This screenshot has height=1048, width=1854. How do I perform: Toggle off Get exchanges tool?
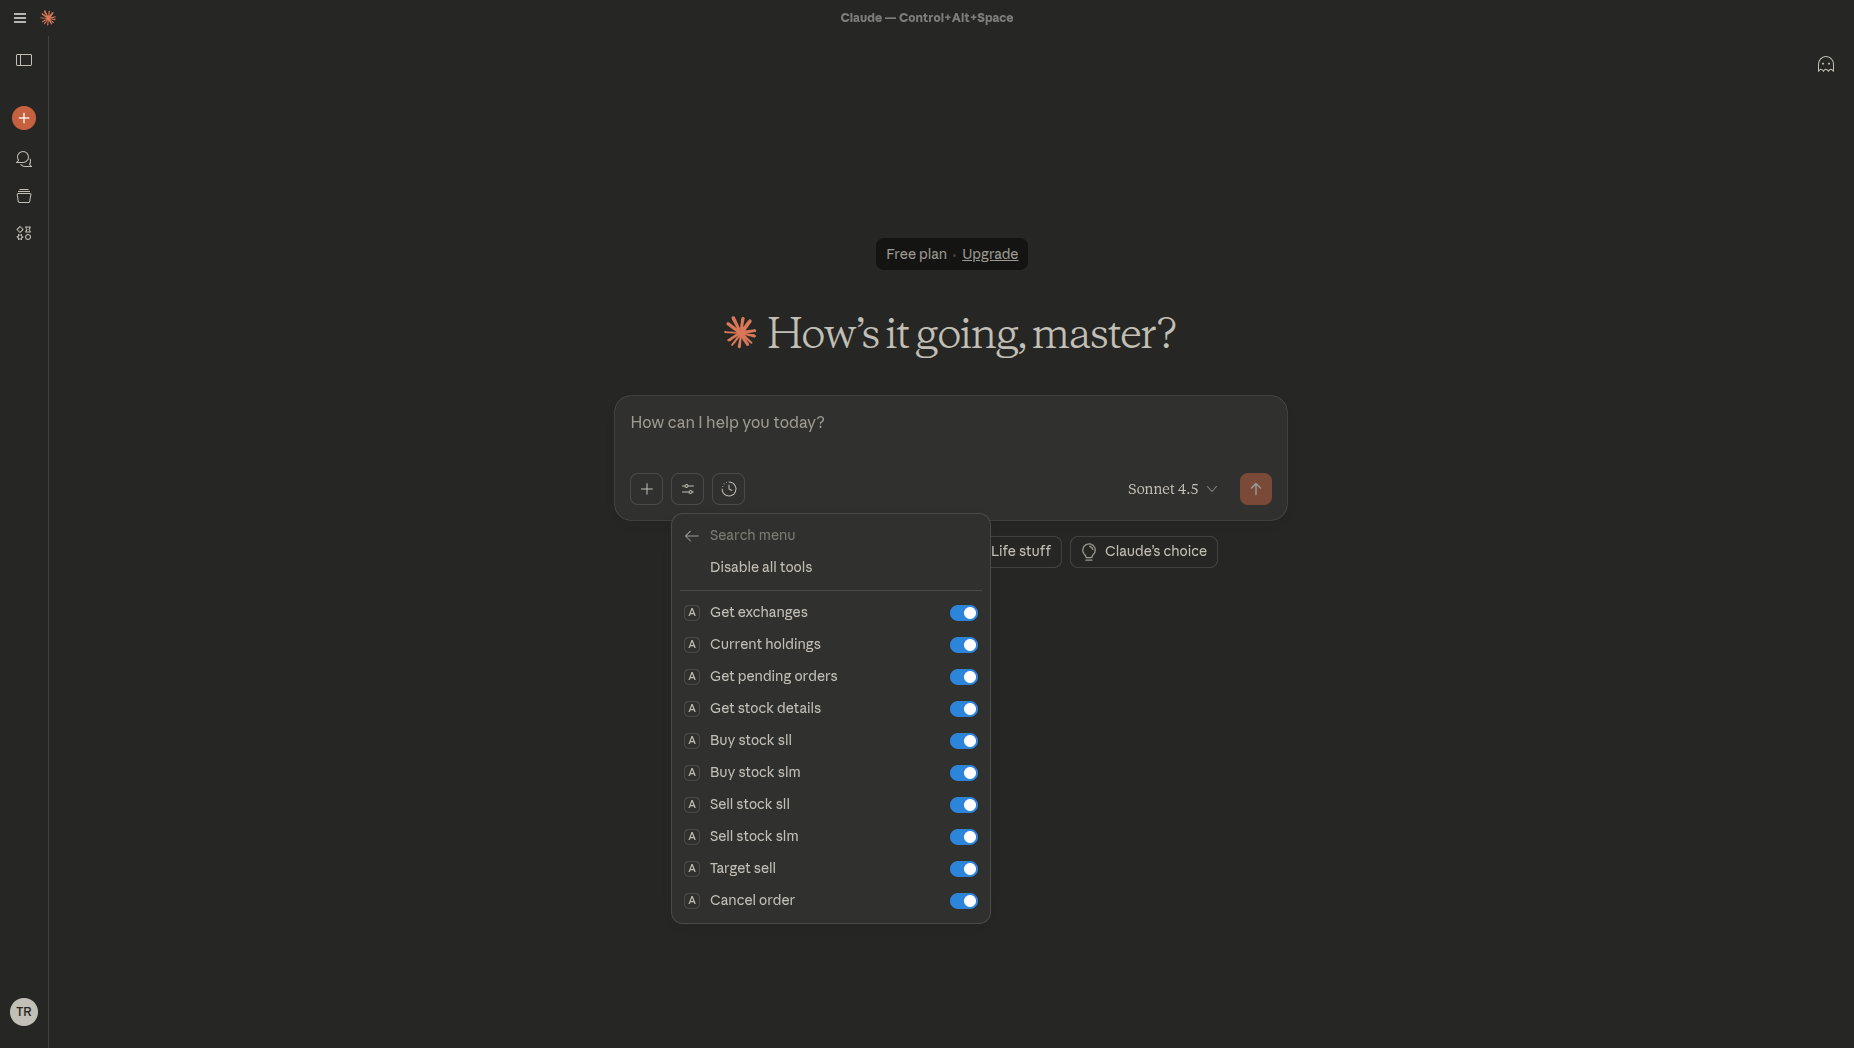[963, 613]
